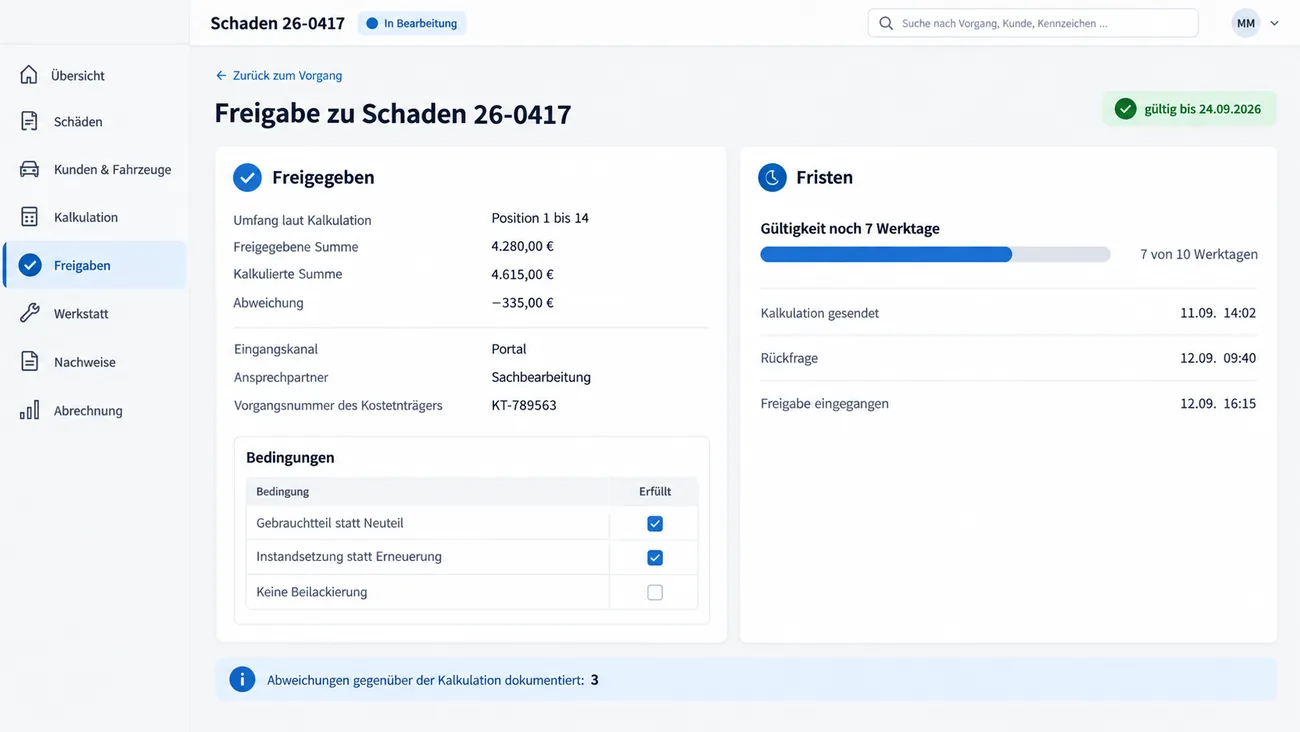Click the Rückfrage row label
The width and height of the screenshot is (1300, 732).
point(789,358)
